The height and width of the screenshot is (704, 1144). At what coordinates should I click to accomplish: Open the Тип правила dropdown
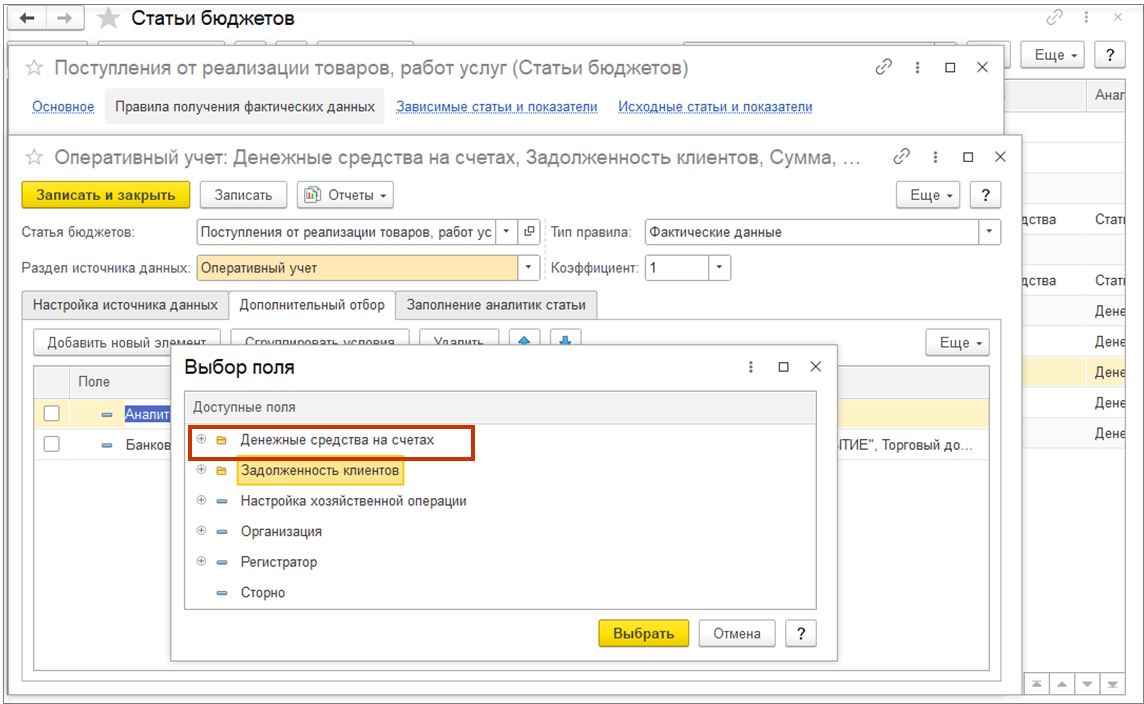[x=988, y=232]
